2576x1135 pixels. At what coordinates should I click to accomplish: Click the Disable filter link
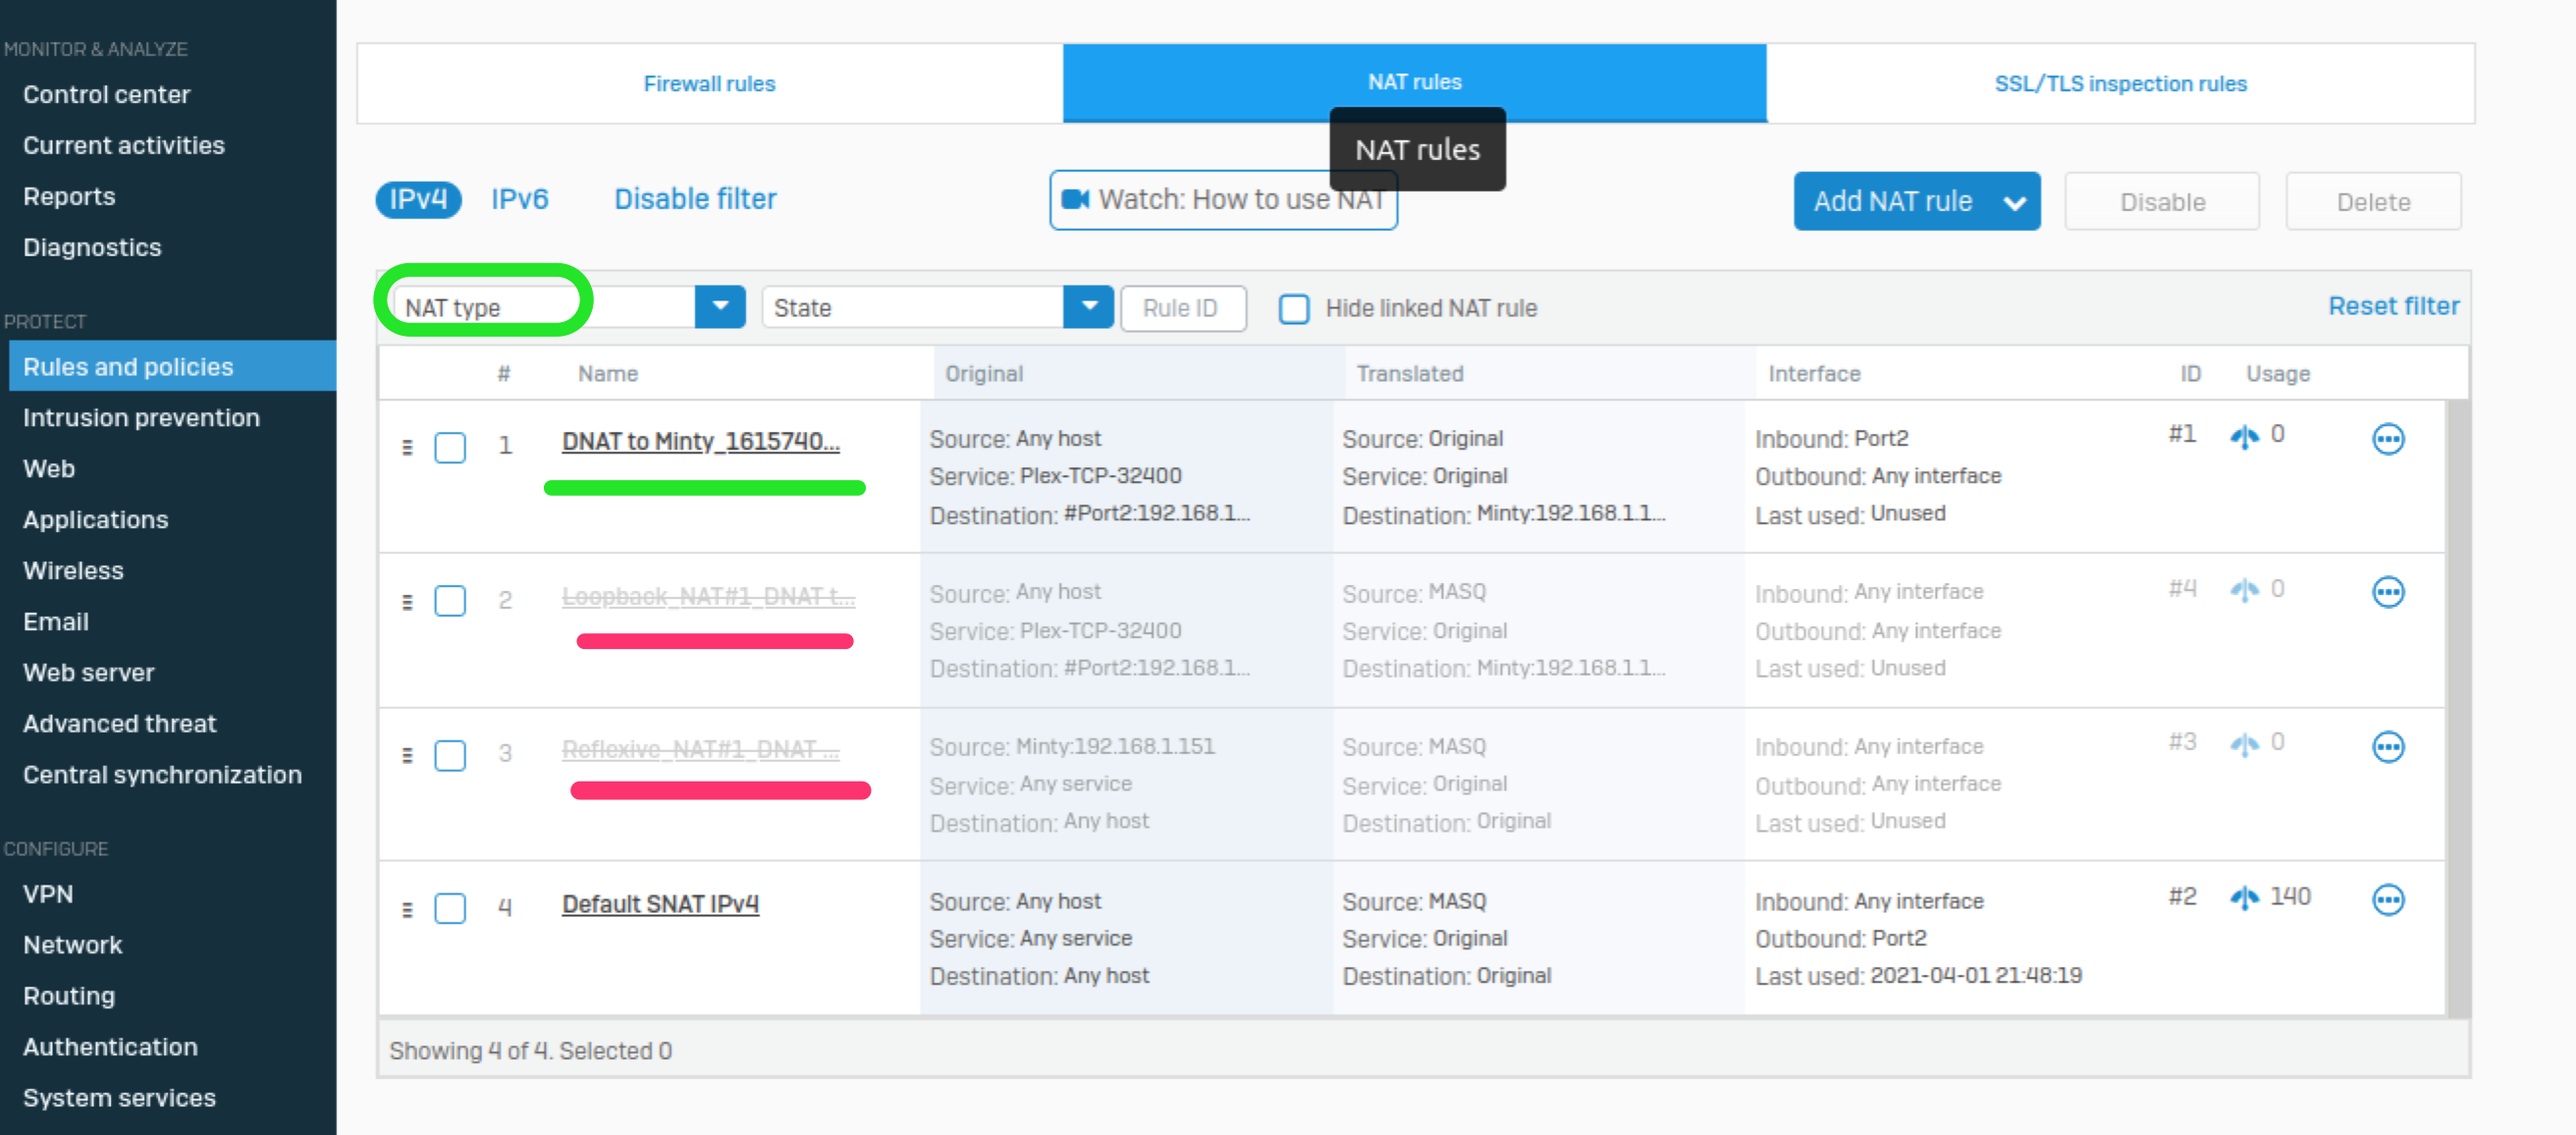click(695, 198)
